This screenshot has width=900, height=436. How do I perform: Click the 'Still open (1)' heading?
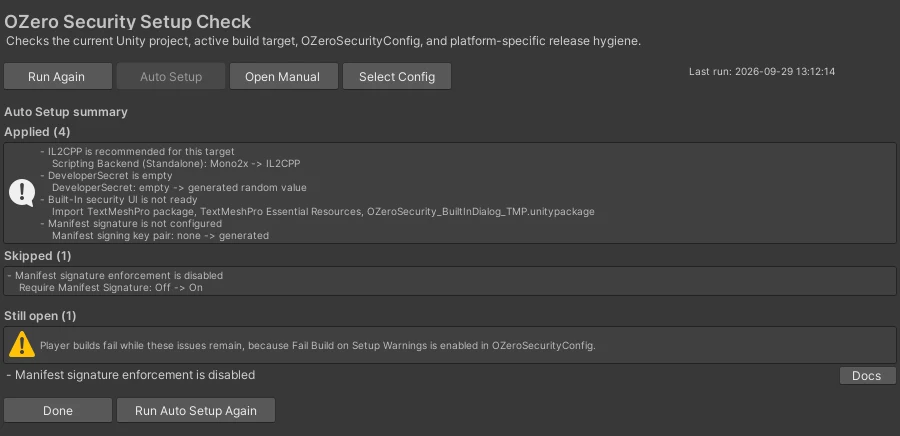(x=40, y=316)
